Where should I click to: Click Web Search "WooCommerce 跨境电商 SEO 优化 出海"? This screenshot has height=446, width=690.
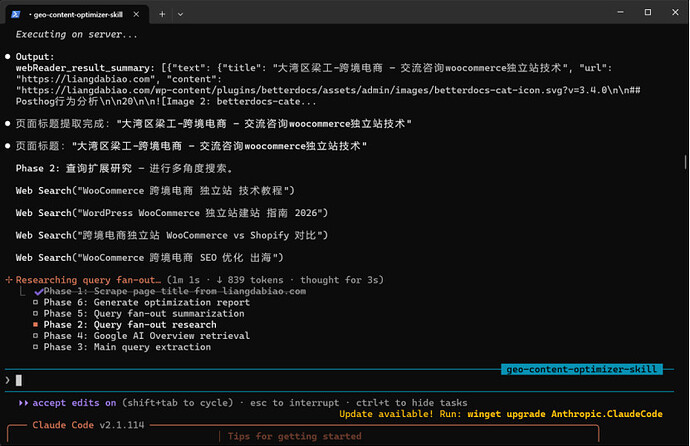click(149, 258)
